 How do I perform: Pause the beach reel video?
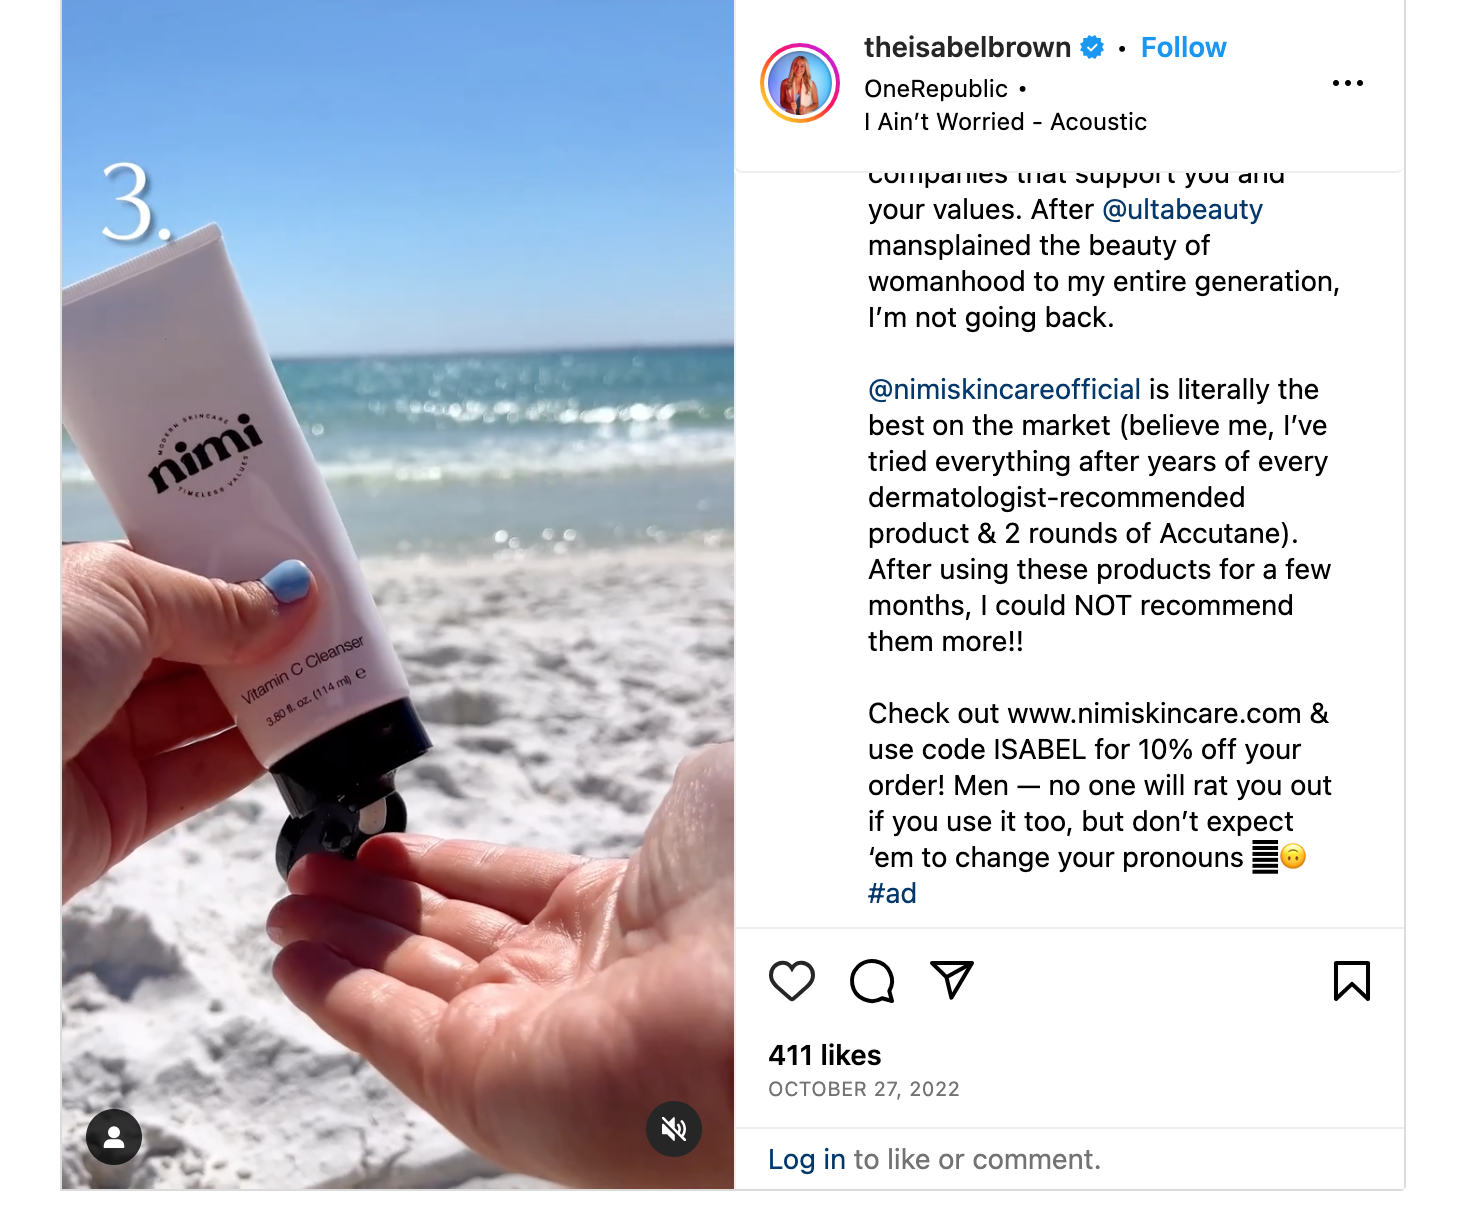tap(398, 595)
